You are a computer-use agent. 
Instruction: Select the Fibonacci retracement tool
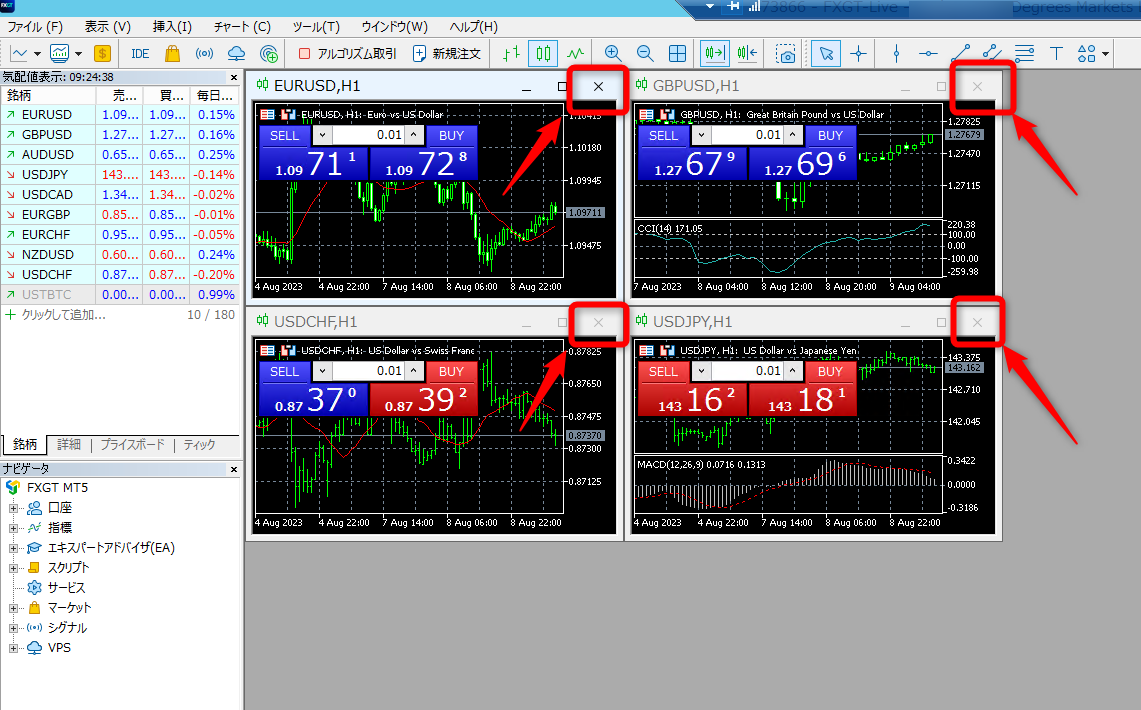click(x=1024, y=54)
